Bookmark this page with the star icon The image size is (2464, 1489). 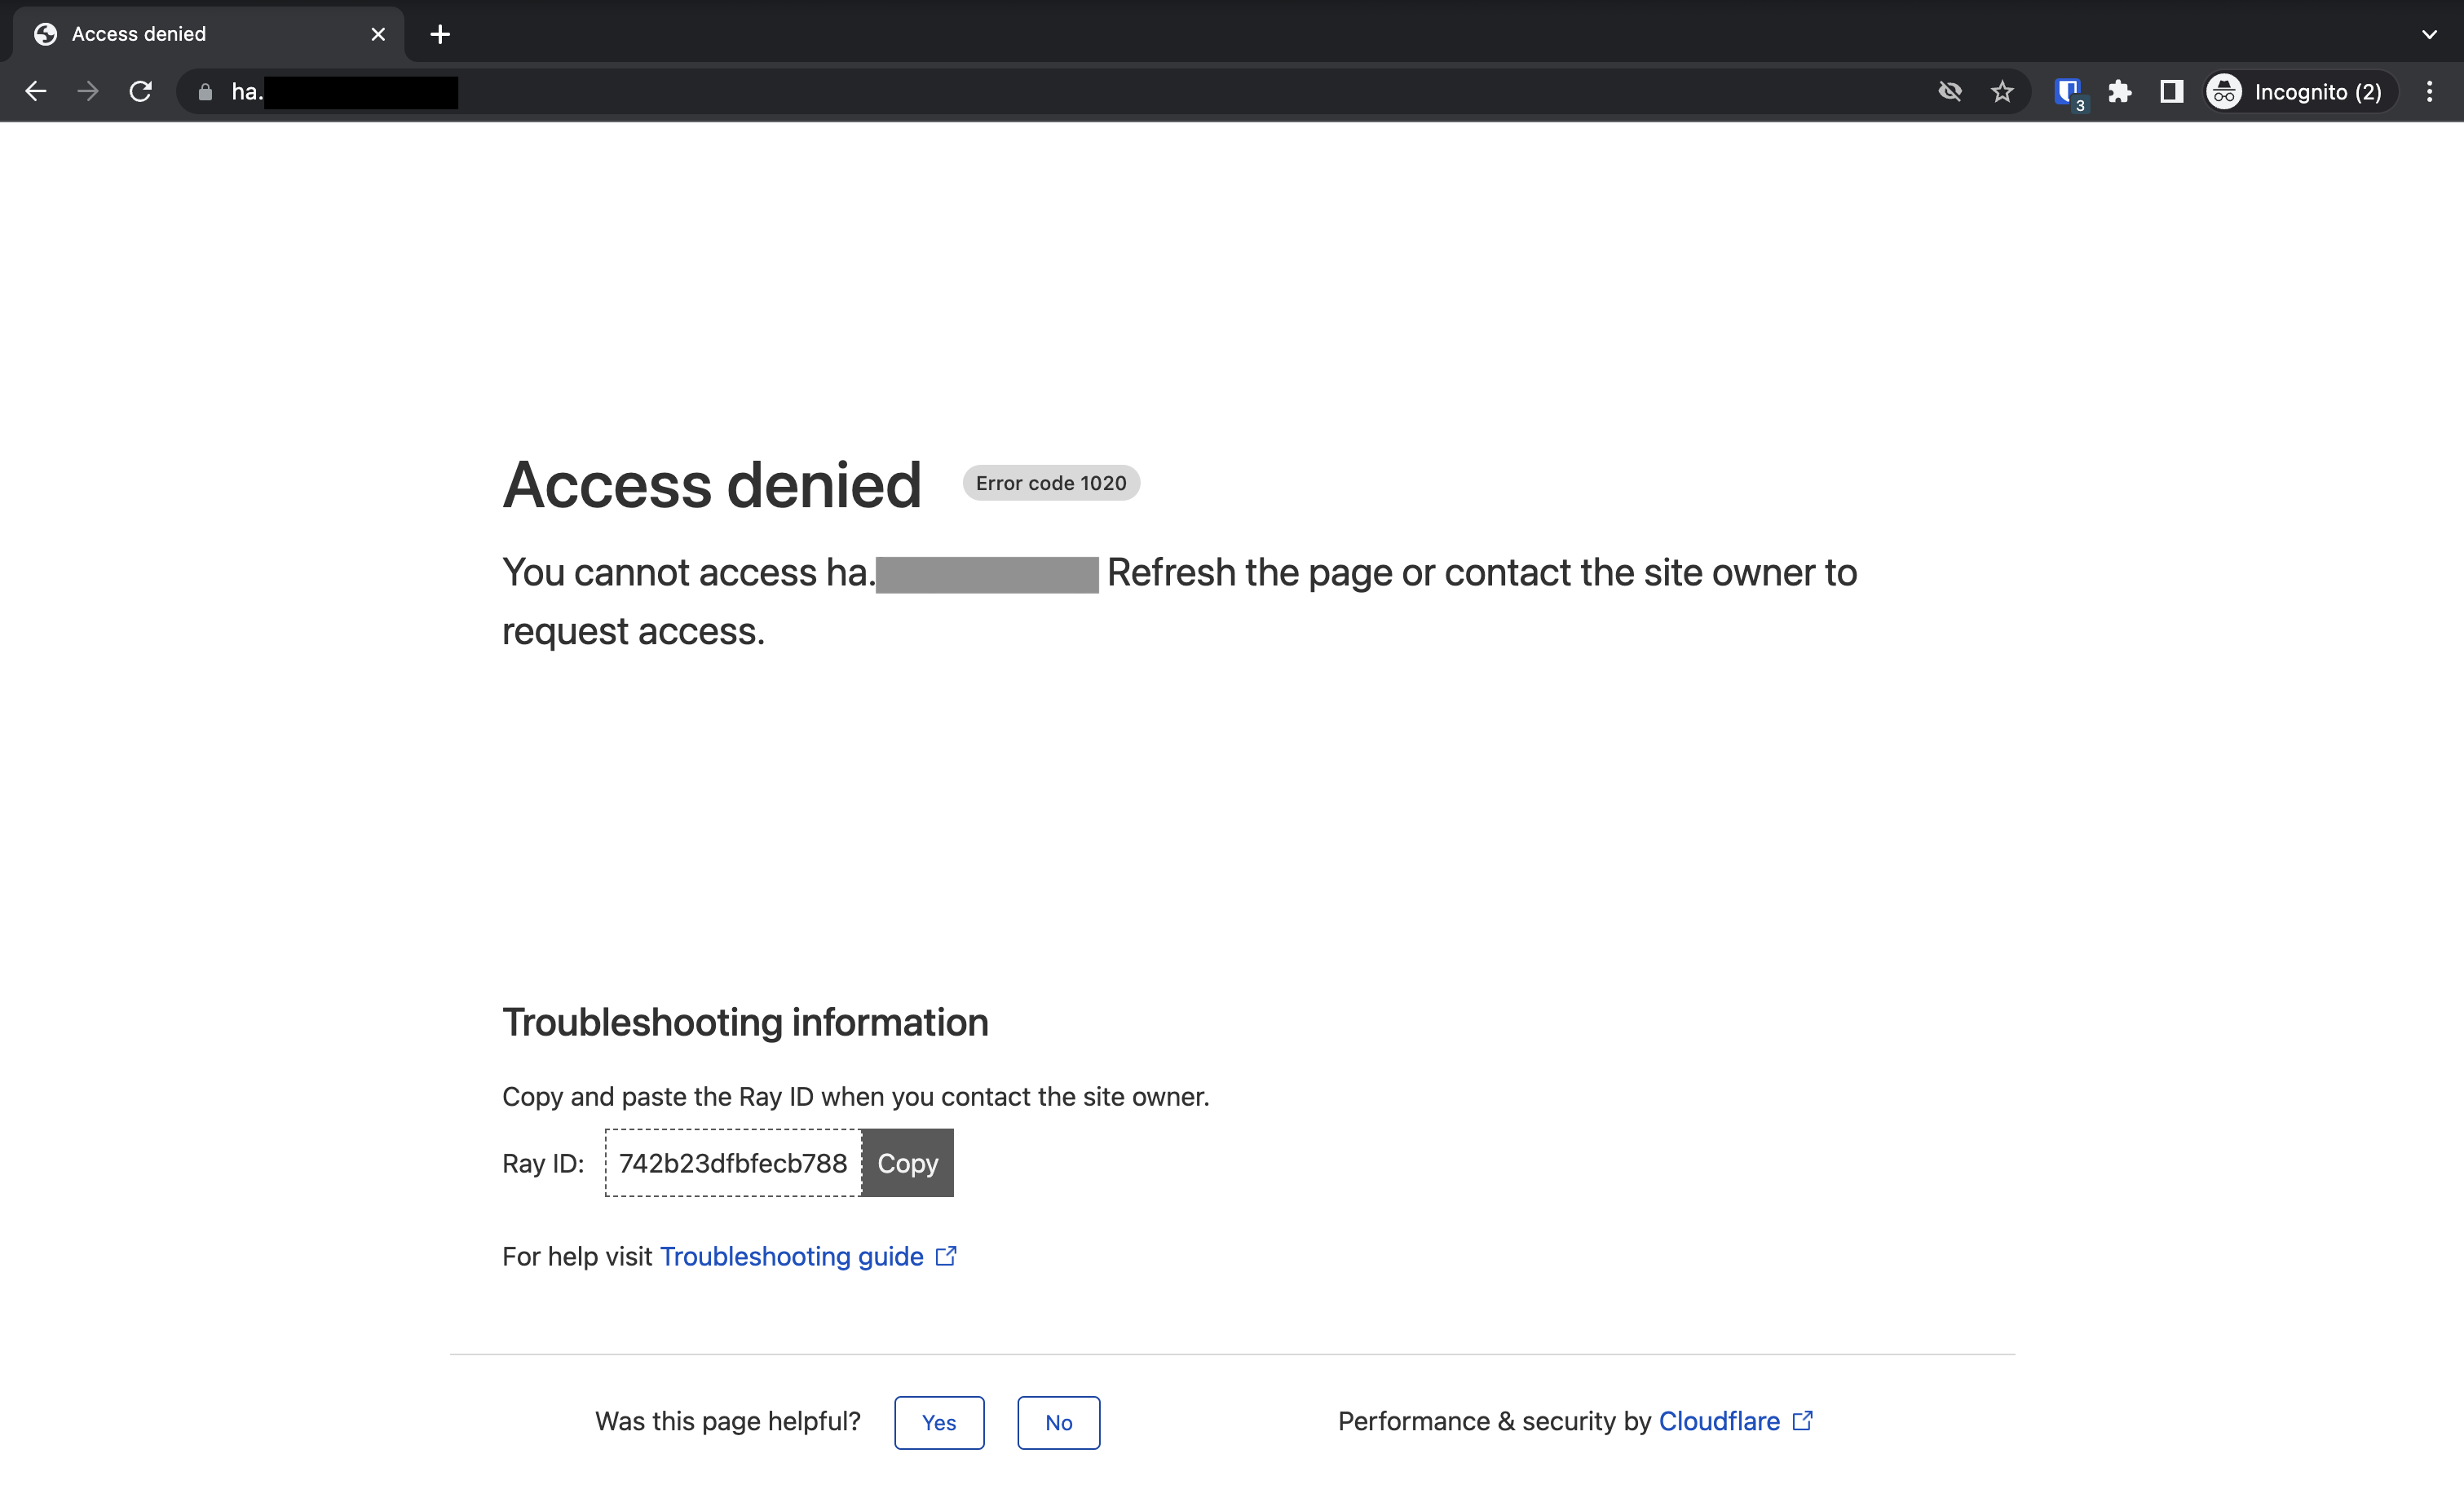click(x=2003, y=91)
